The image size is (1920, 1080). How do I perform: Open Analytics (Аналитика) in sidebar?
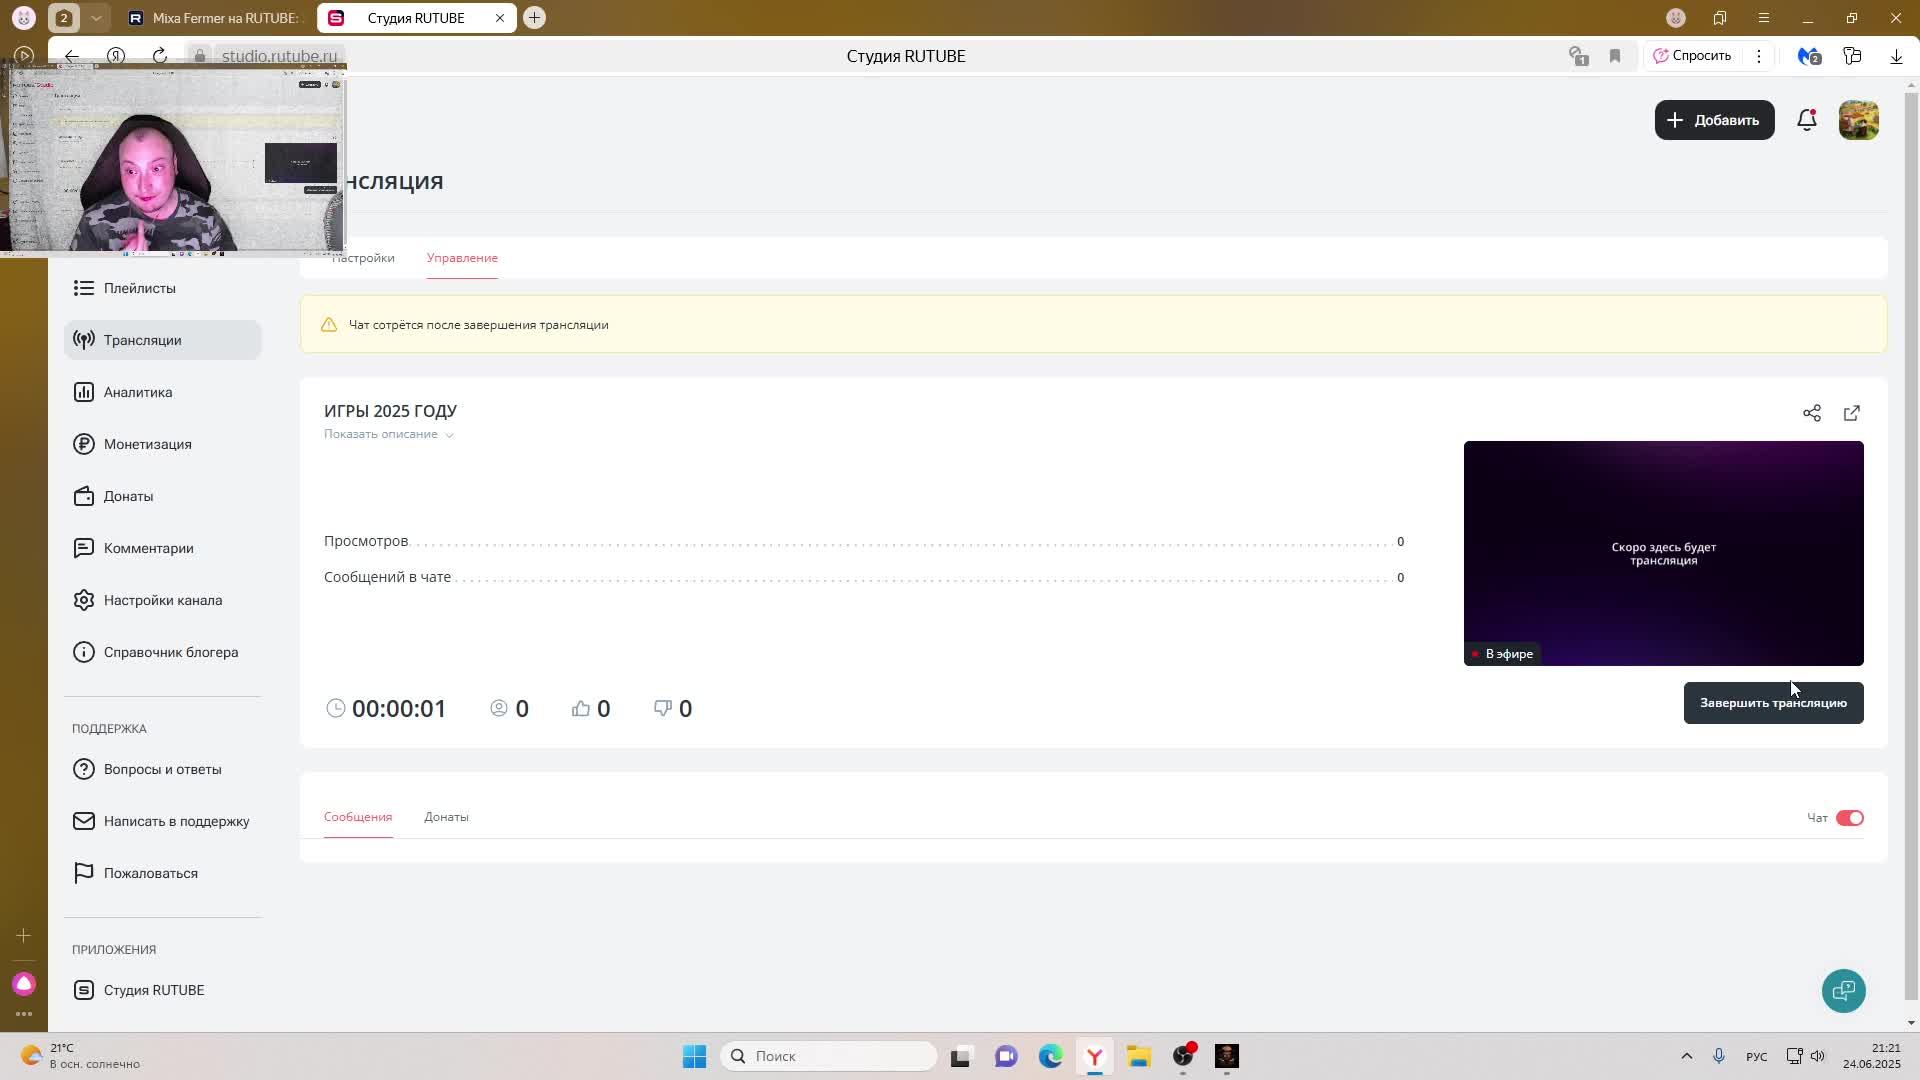138,392
